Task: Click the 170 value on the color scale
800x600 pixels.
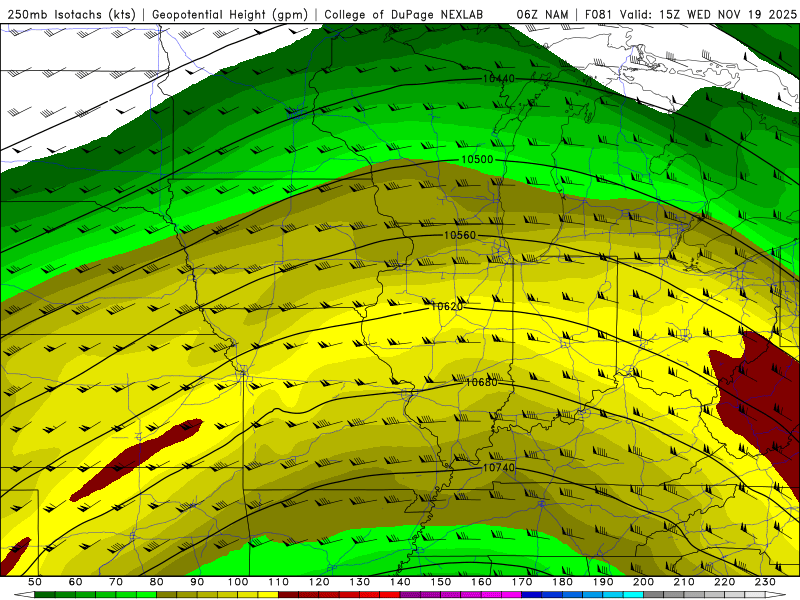Action: 522,582
